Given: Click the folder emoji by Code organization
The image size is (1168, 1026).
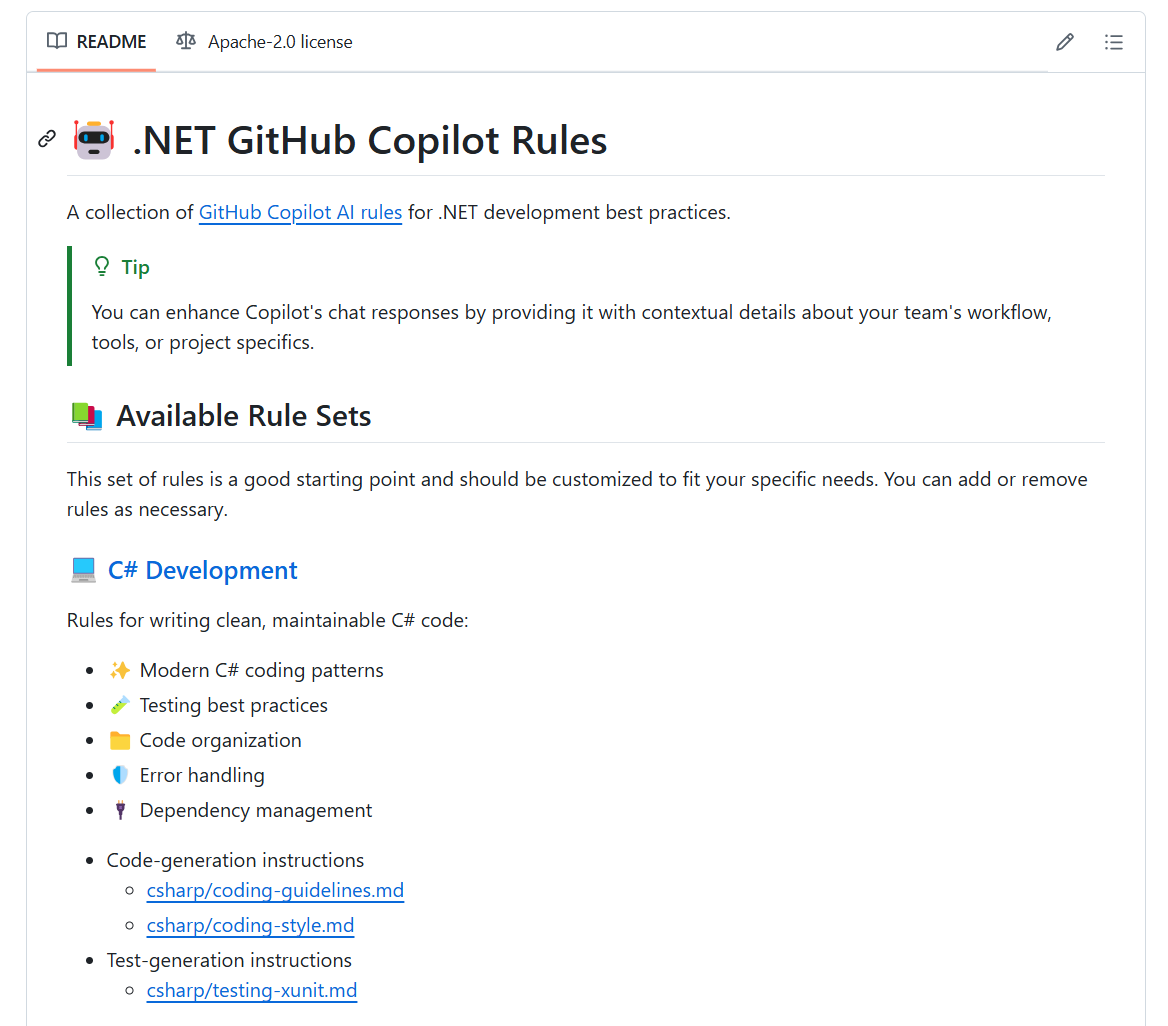Looking at the screenshot, I should click(x=120, y=740).
